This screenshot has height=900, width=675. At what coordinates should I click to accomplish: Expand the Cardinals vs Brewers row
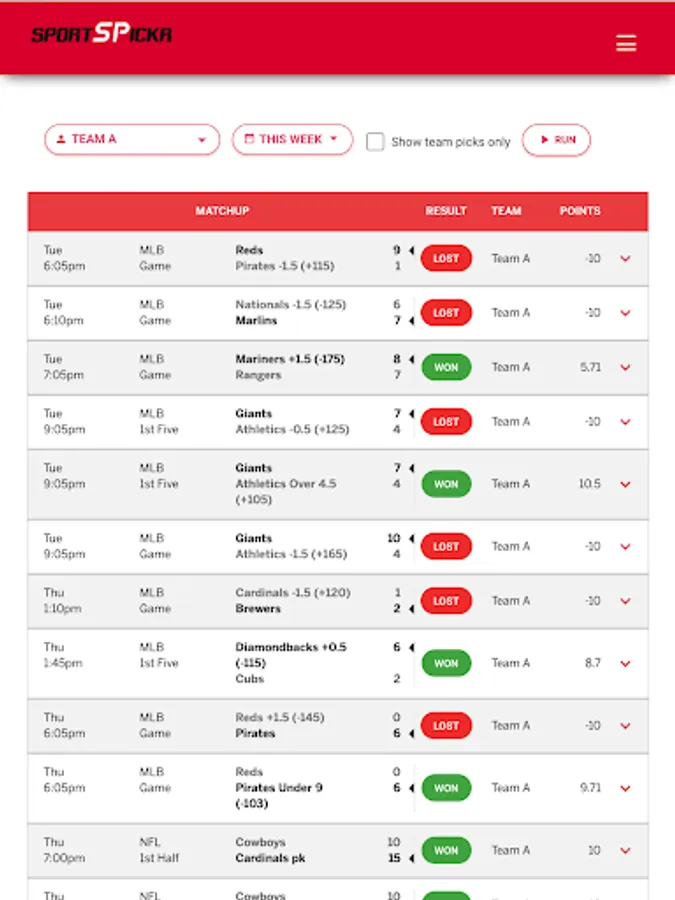pos(625,601)
